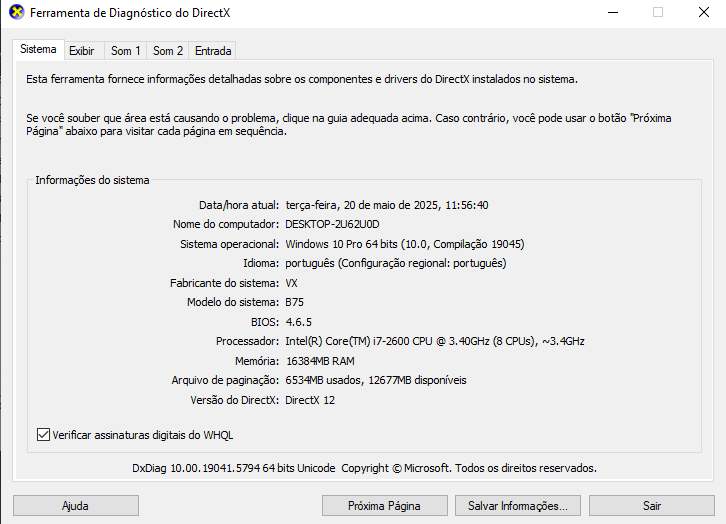The image size is (726, 524).
Task: Click the Modelo do sistema label
Action: tap(233, 302)
